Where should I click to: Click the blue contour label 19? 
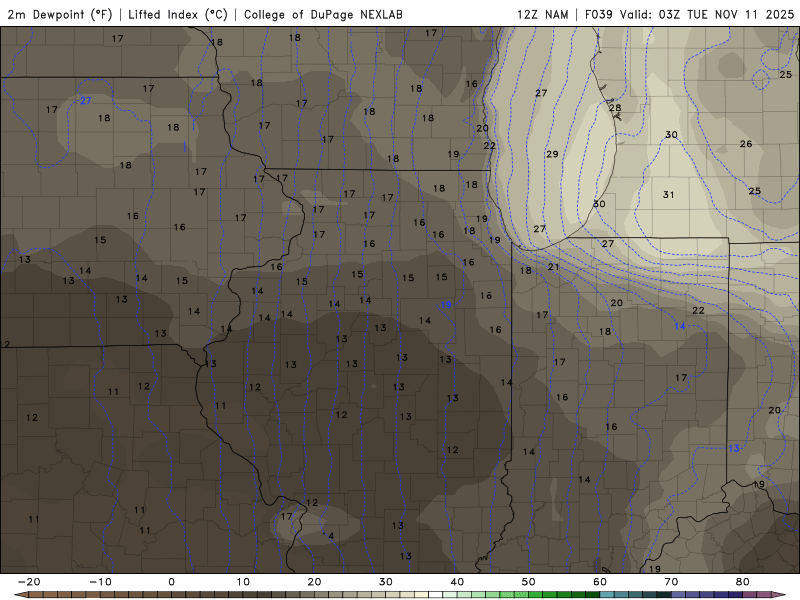pos(446,305)
